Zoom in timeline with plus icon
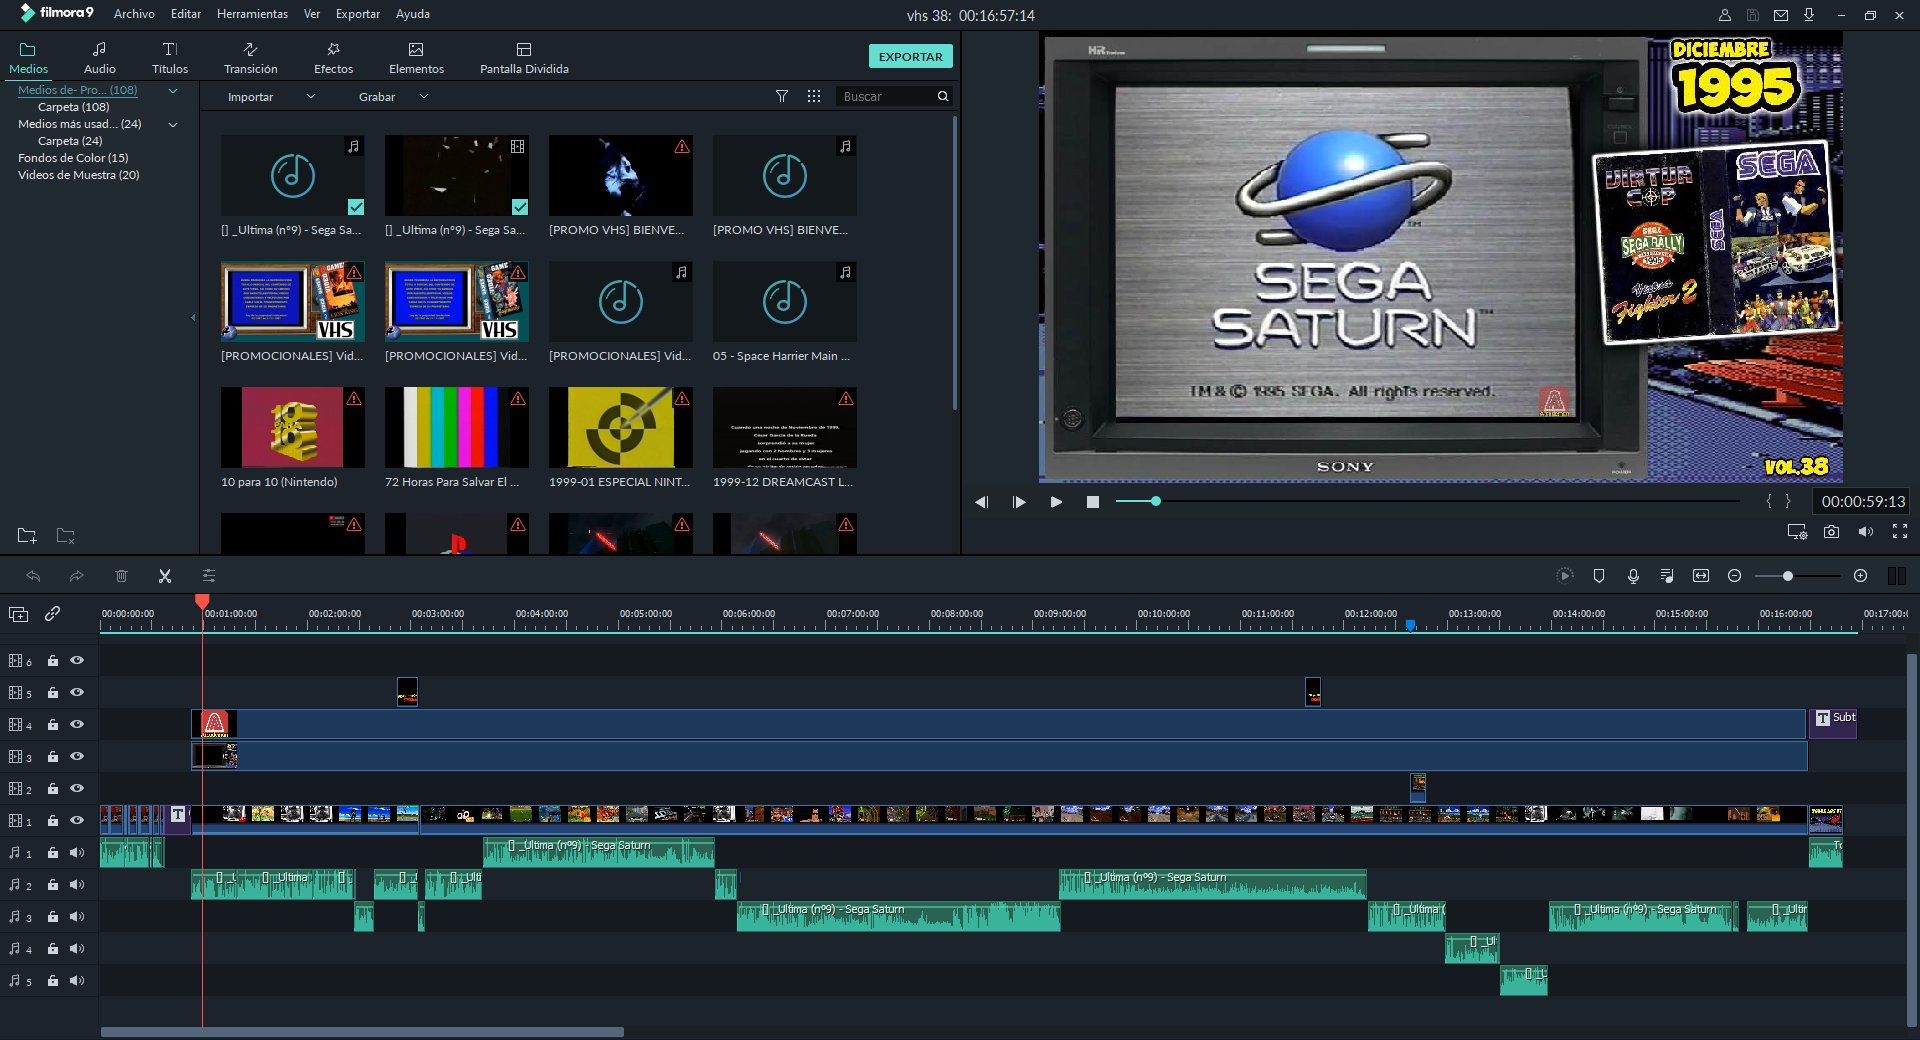 (x=1860, y=576)
